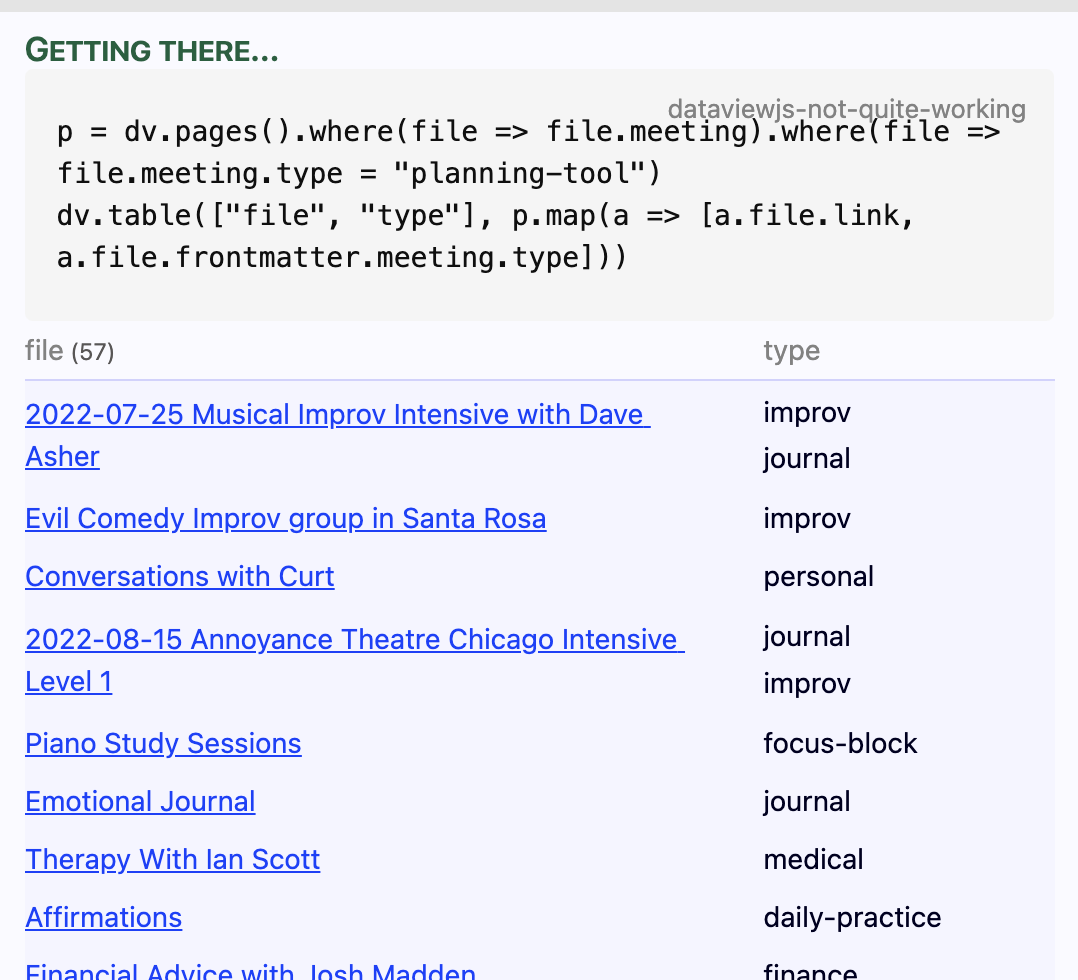The height and width of the screenshot is (980, 1078).
Task: Select 'personal' type for Conversations with Curt
Action: tap(818, 576)
